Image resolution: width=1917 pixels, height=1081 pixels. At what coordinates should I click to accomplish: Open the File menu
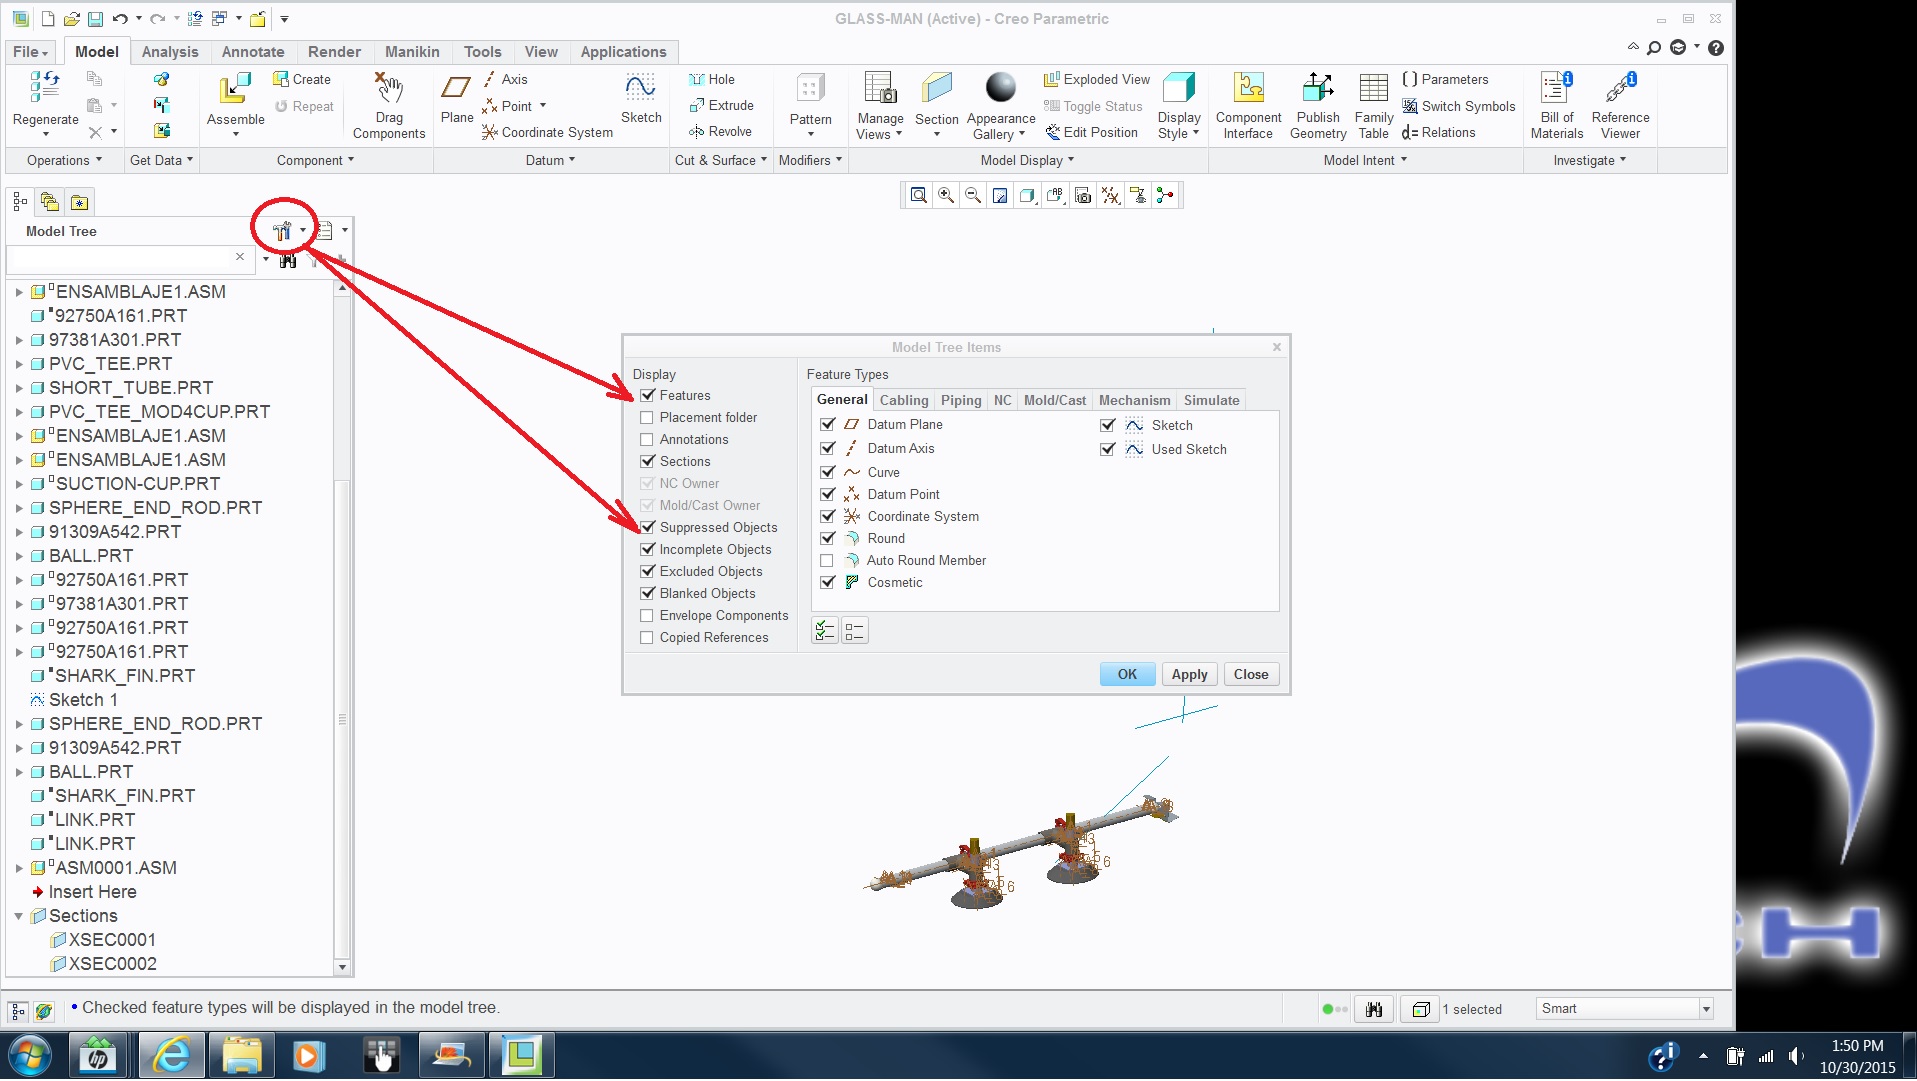click(30, 52)
